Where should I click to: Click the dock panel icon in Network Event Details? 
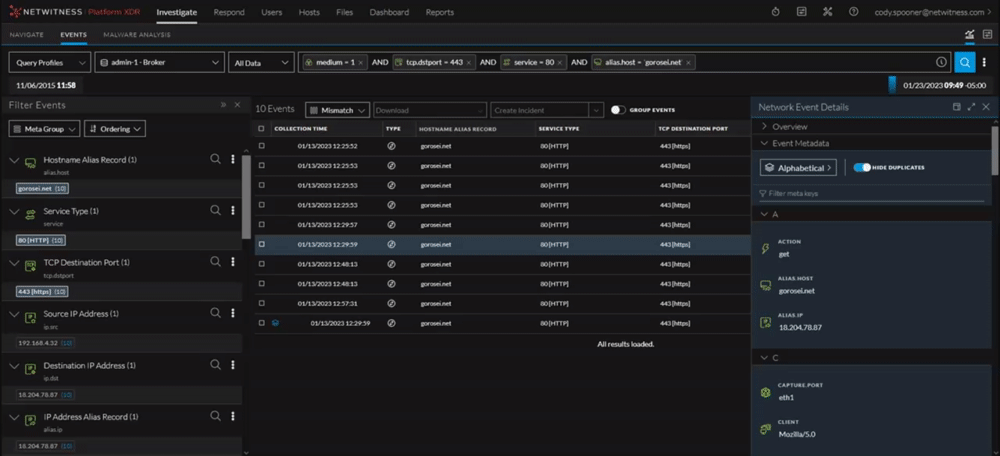click(957, 107)
